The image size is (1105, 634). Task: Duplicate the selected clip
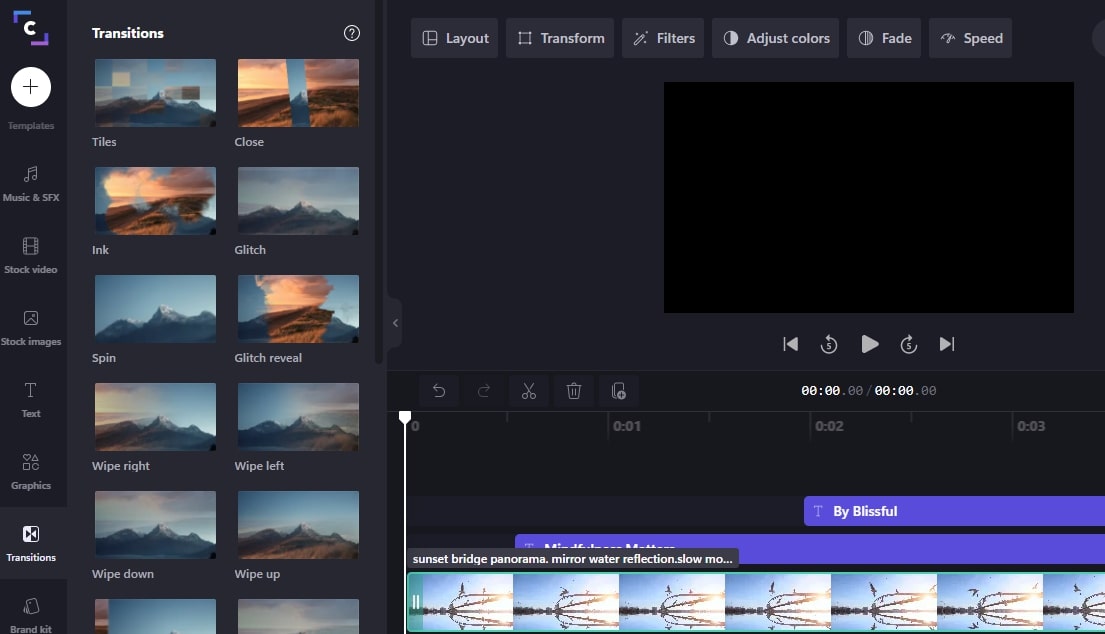pos(619,390)
